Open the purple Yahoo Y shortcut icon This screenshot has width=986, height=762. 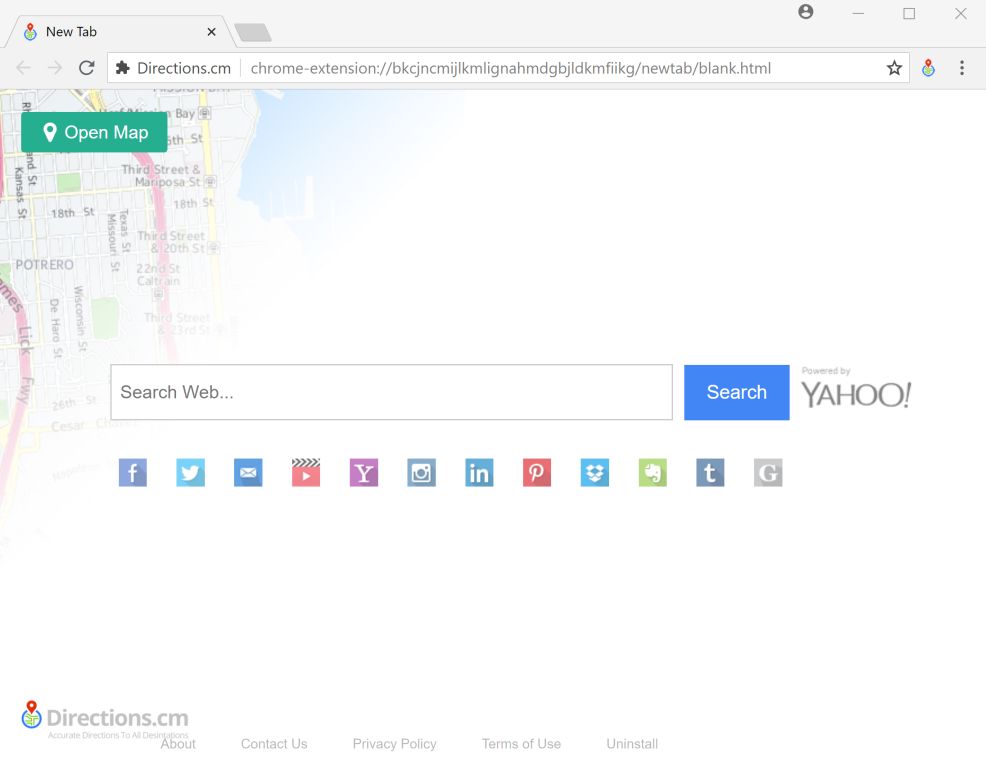[364, 473]
